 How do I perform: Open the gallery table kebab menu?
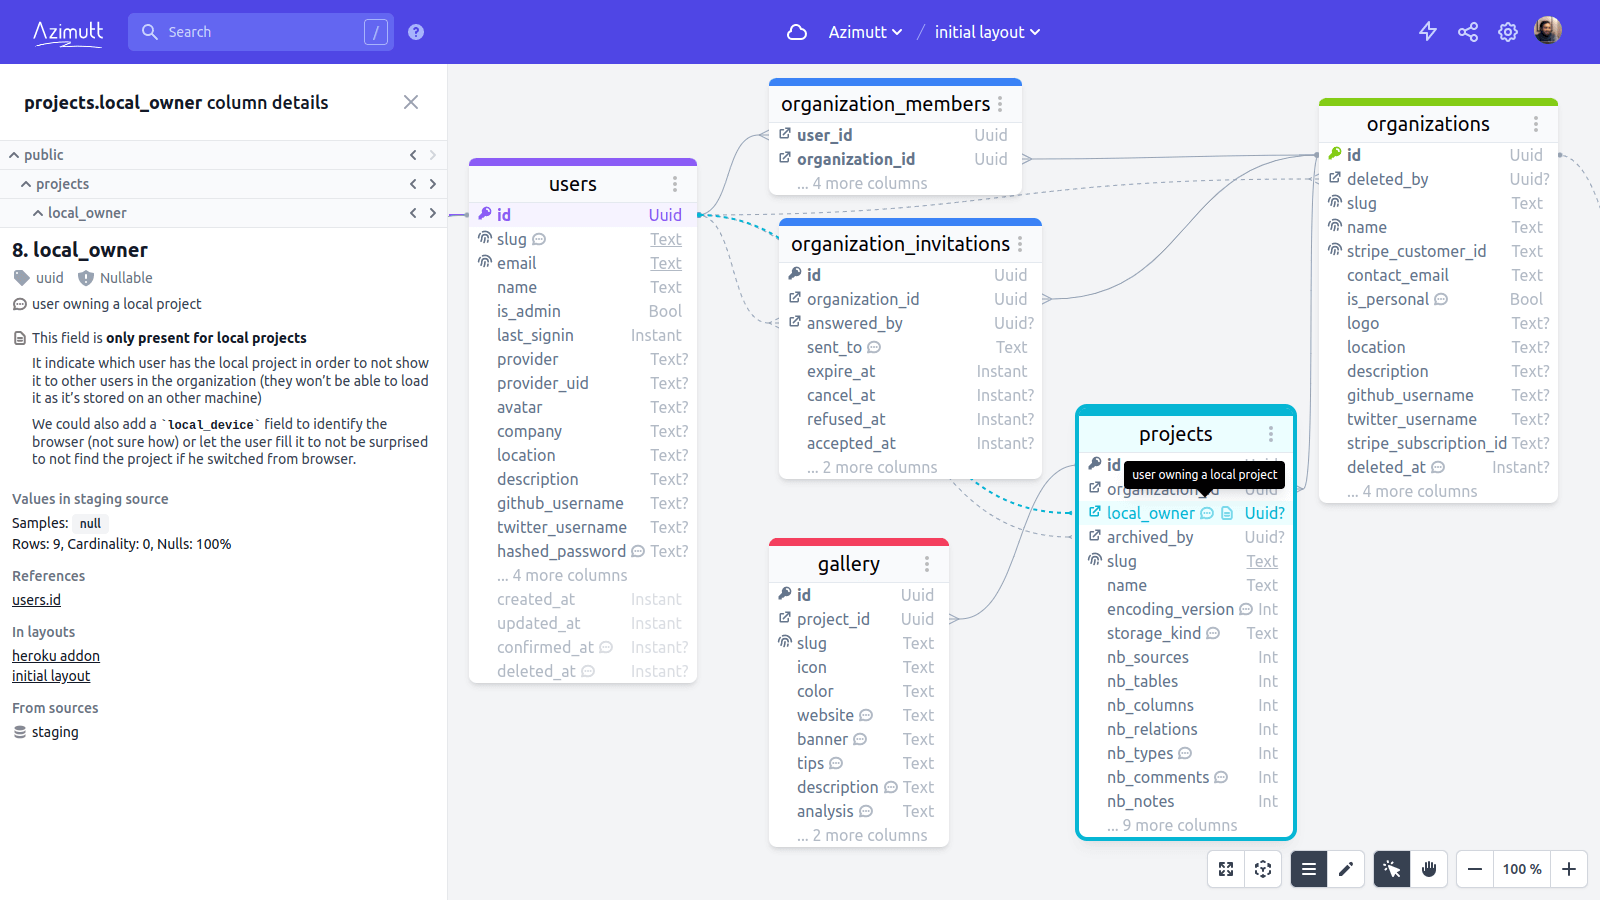click(926, 562)
